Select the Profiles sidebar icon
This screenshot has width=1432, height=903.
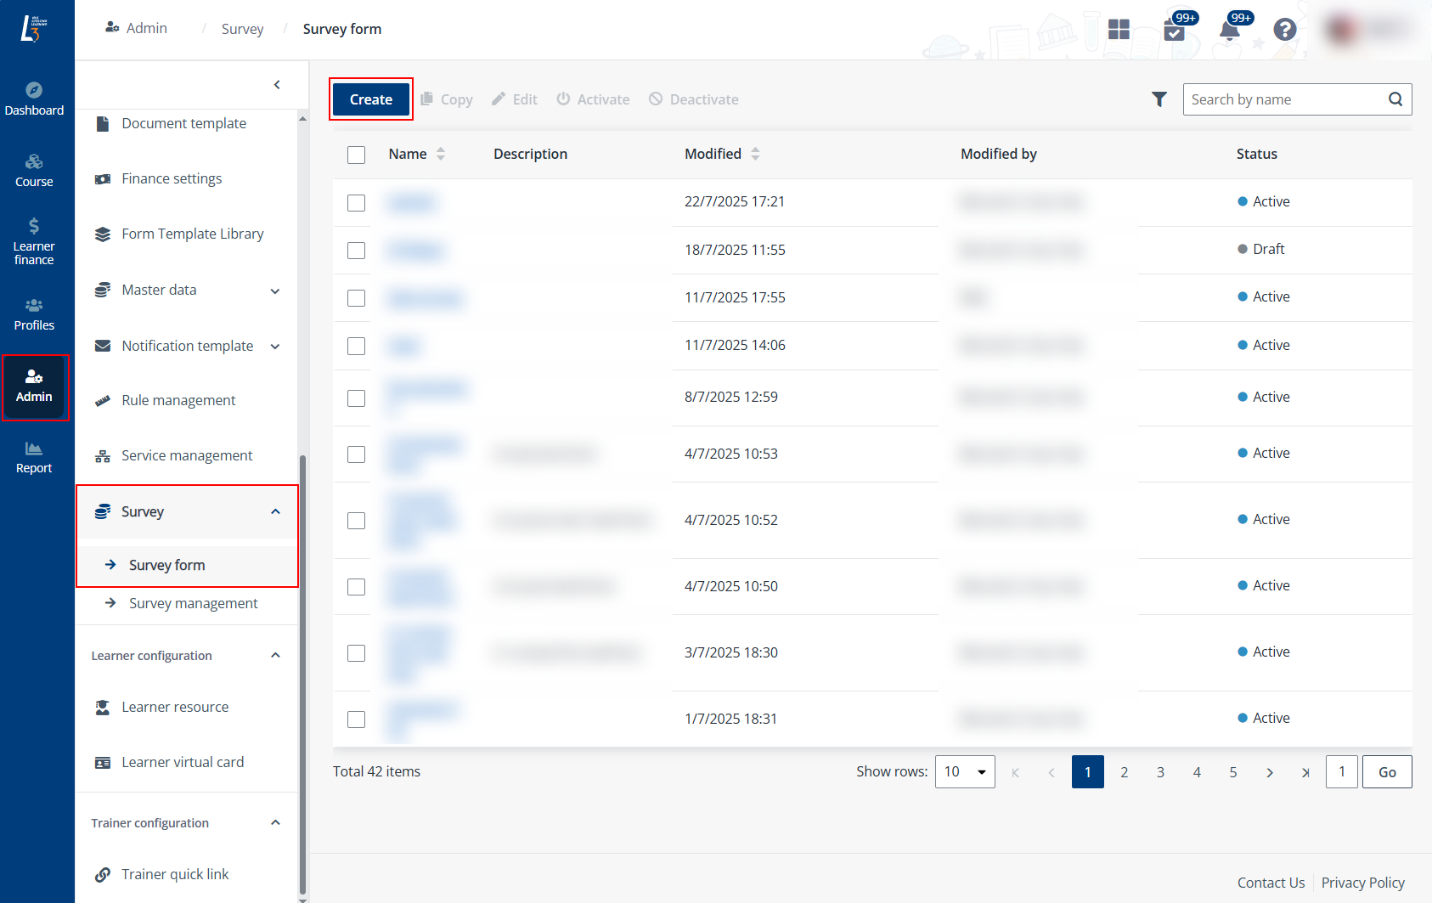click(35, 313)
